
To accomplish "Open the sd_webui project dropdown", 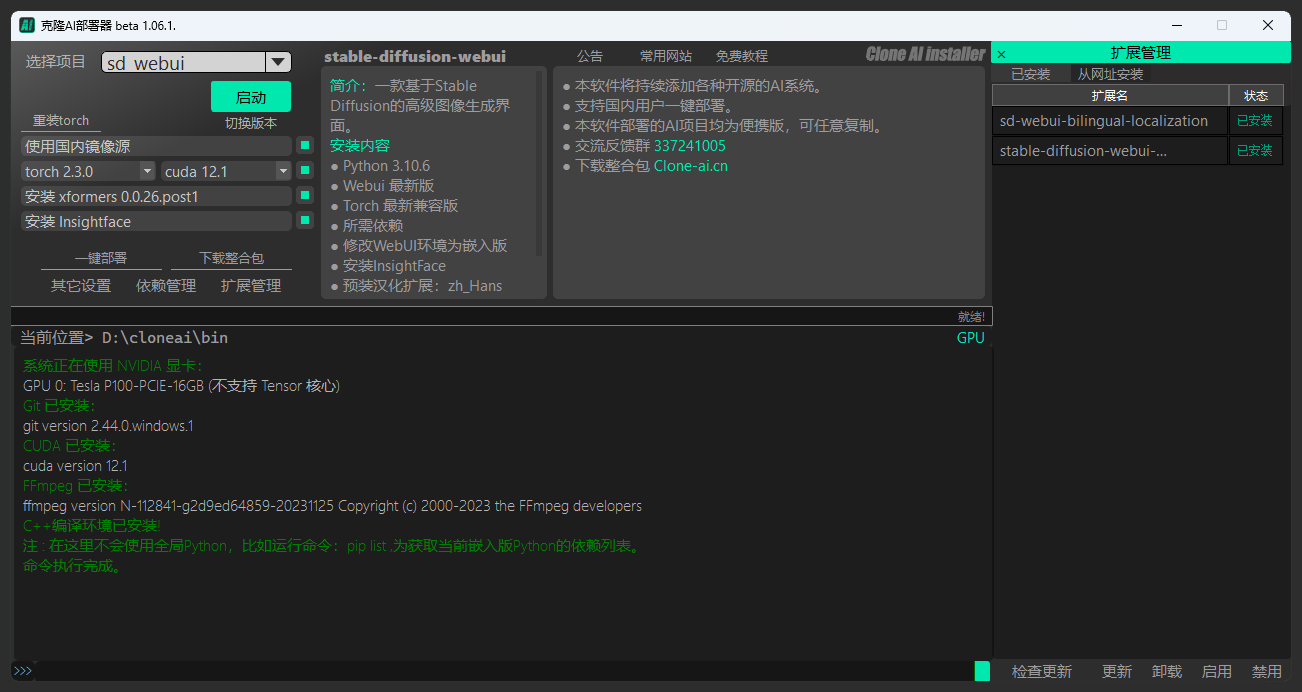I will (x=278, y=62).
